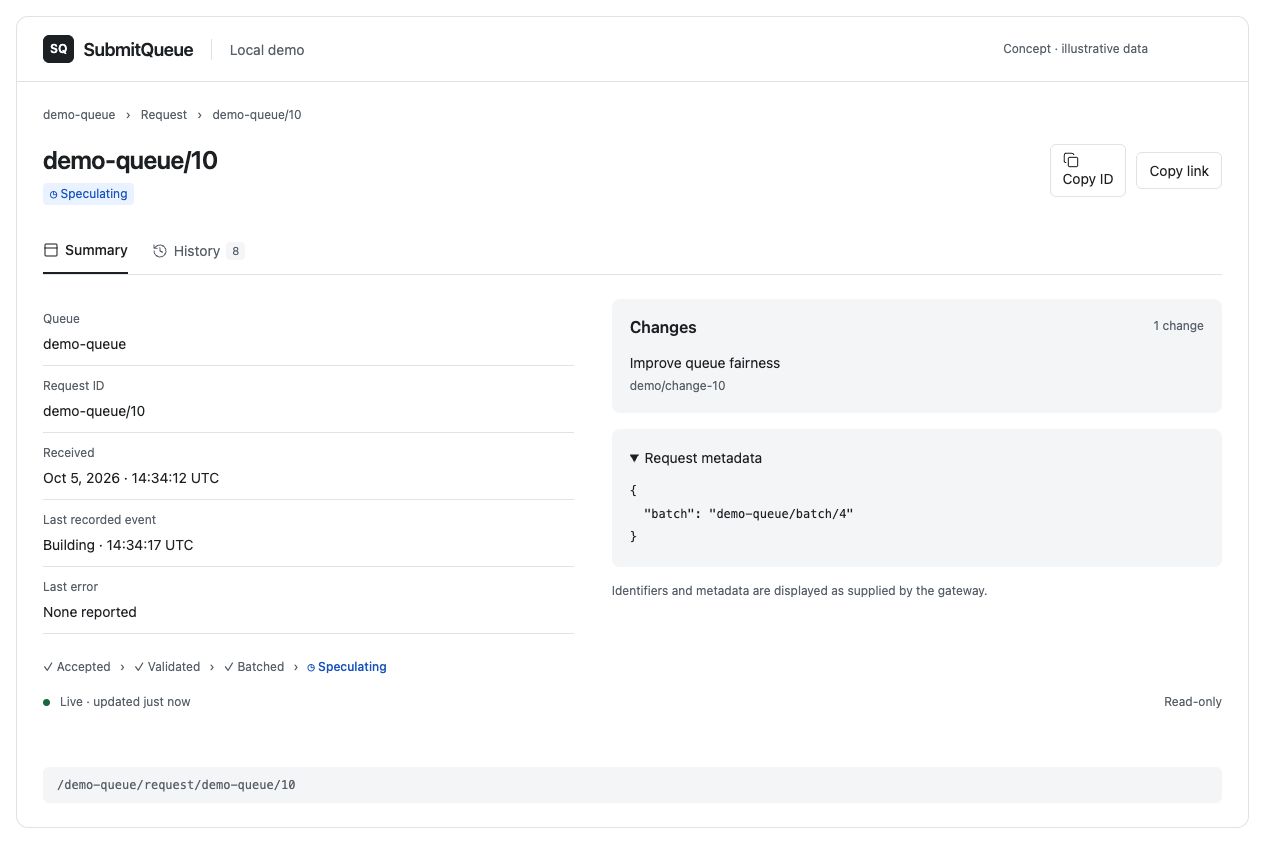Click the batch value in the metadata JSON

click(x=782, y=514)
